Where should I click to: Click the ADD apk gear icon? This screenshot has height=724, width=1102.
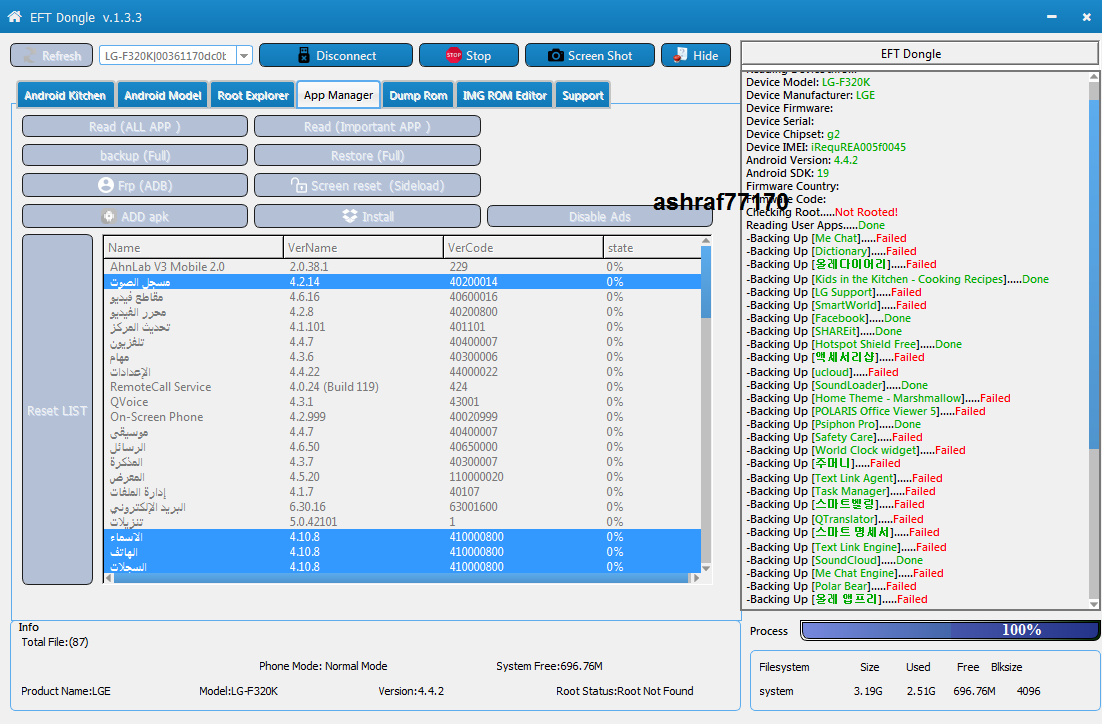click(108, 216)
